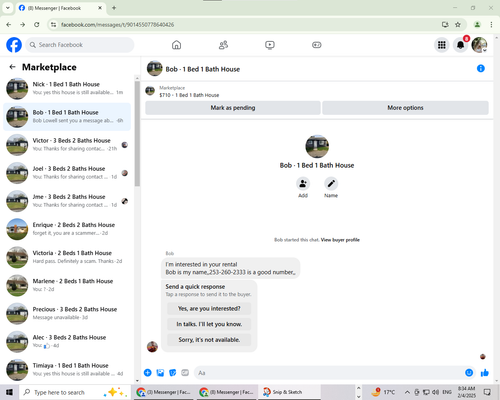This screenshot has height=400, width=500.
Task: Click the browser forward arrow
Action: click(x=22, y=24)
